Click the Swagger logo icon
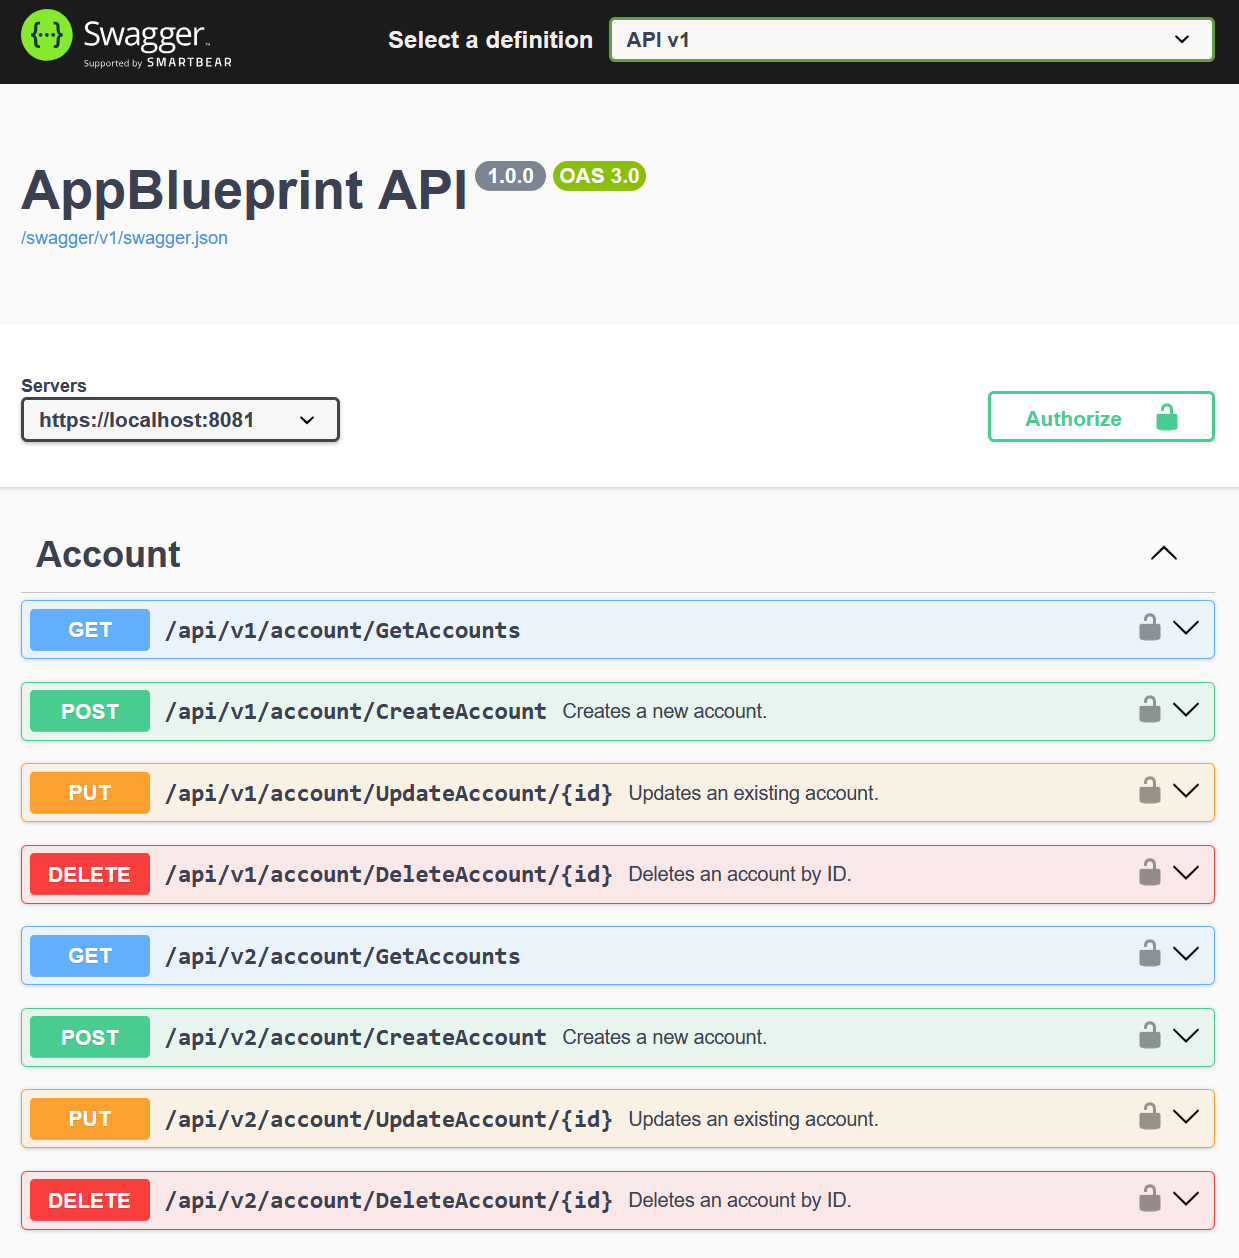 click(x=47, y=36)
